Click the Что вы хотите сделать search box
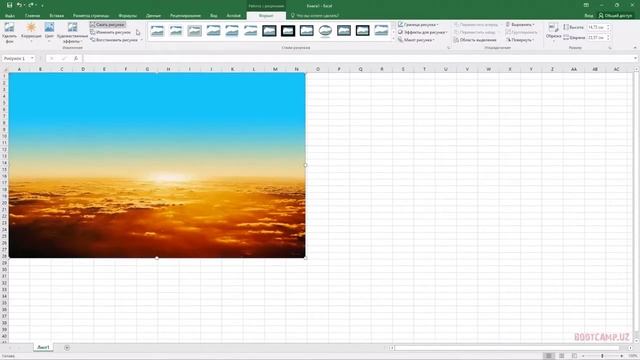This screenshot has width=640, height=360. coord(314,16)
